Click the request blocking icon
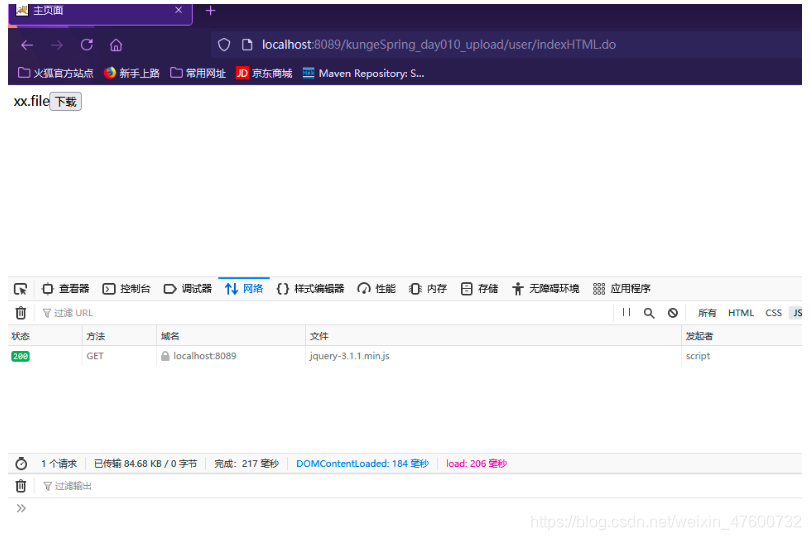 (x=672, y=313)
